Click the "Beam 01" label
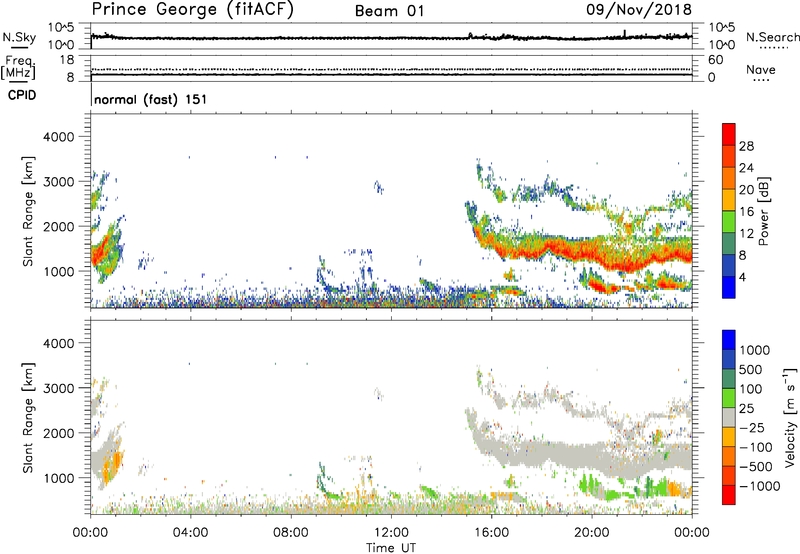800x554 pixels. click(389, 11)
